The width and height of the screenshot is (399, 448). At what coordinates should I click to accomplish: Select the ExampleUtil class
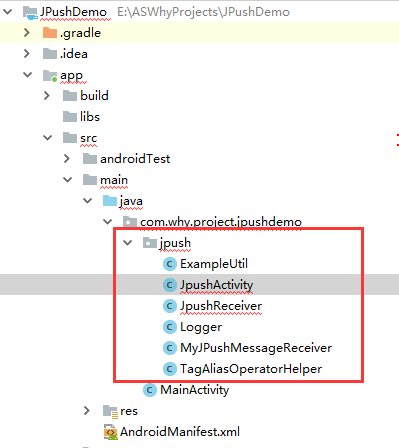[x=214, y=264]
